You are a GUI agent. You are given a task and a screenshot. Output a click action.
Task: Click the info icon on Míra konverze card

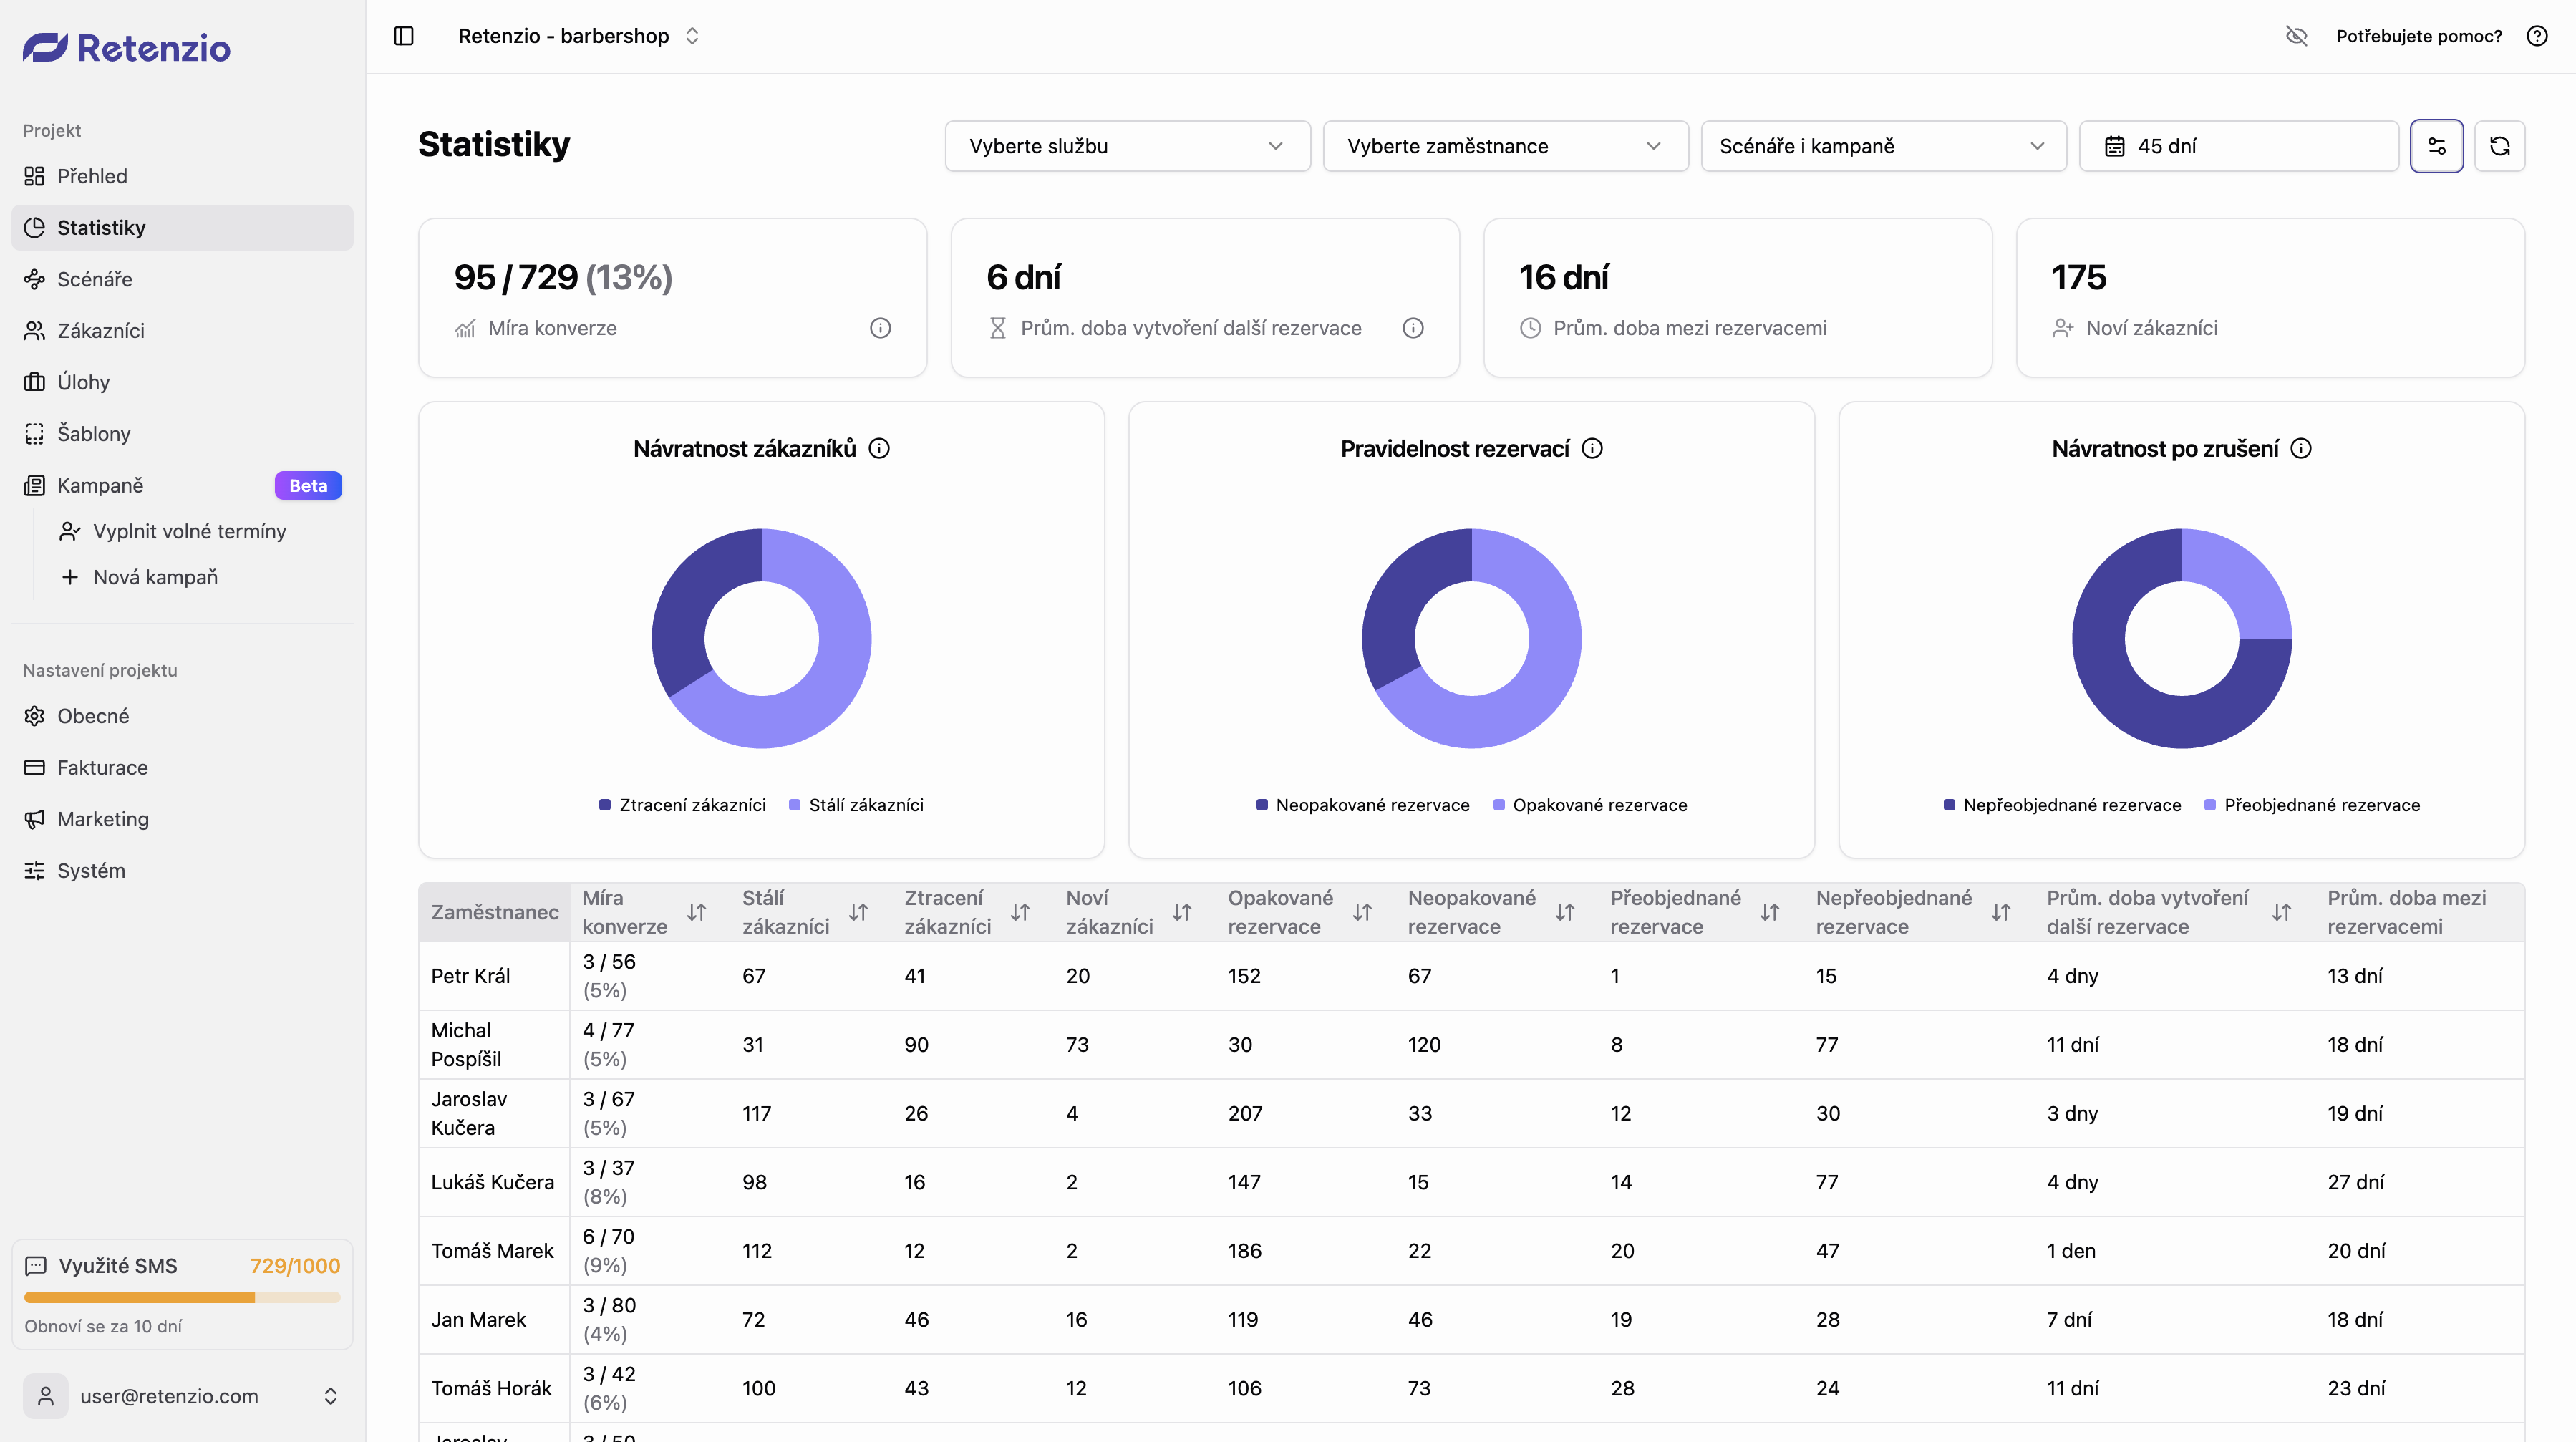(880, 328)
